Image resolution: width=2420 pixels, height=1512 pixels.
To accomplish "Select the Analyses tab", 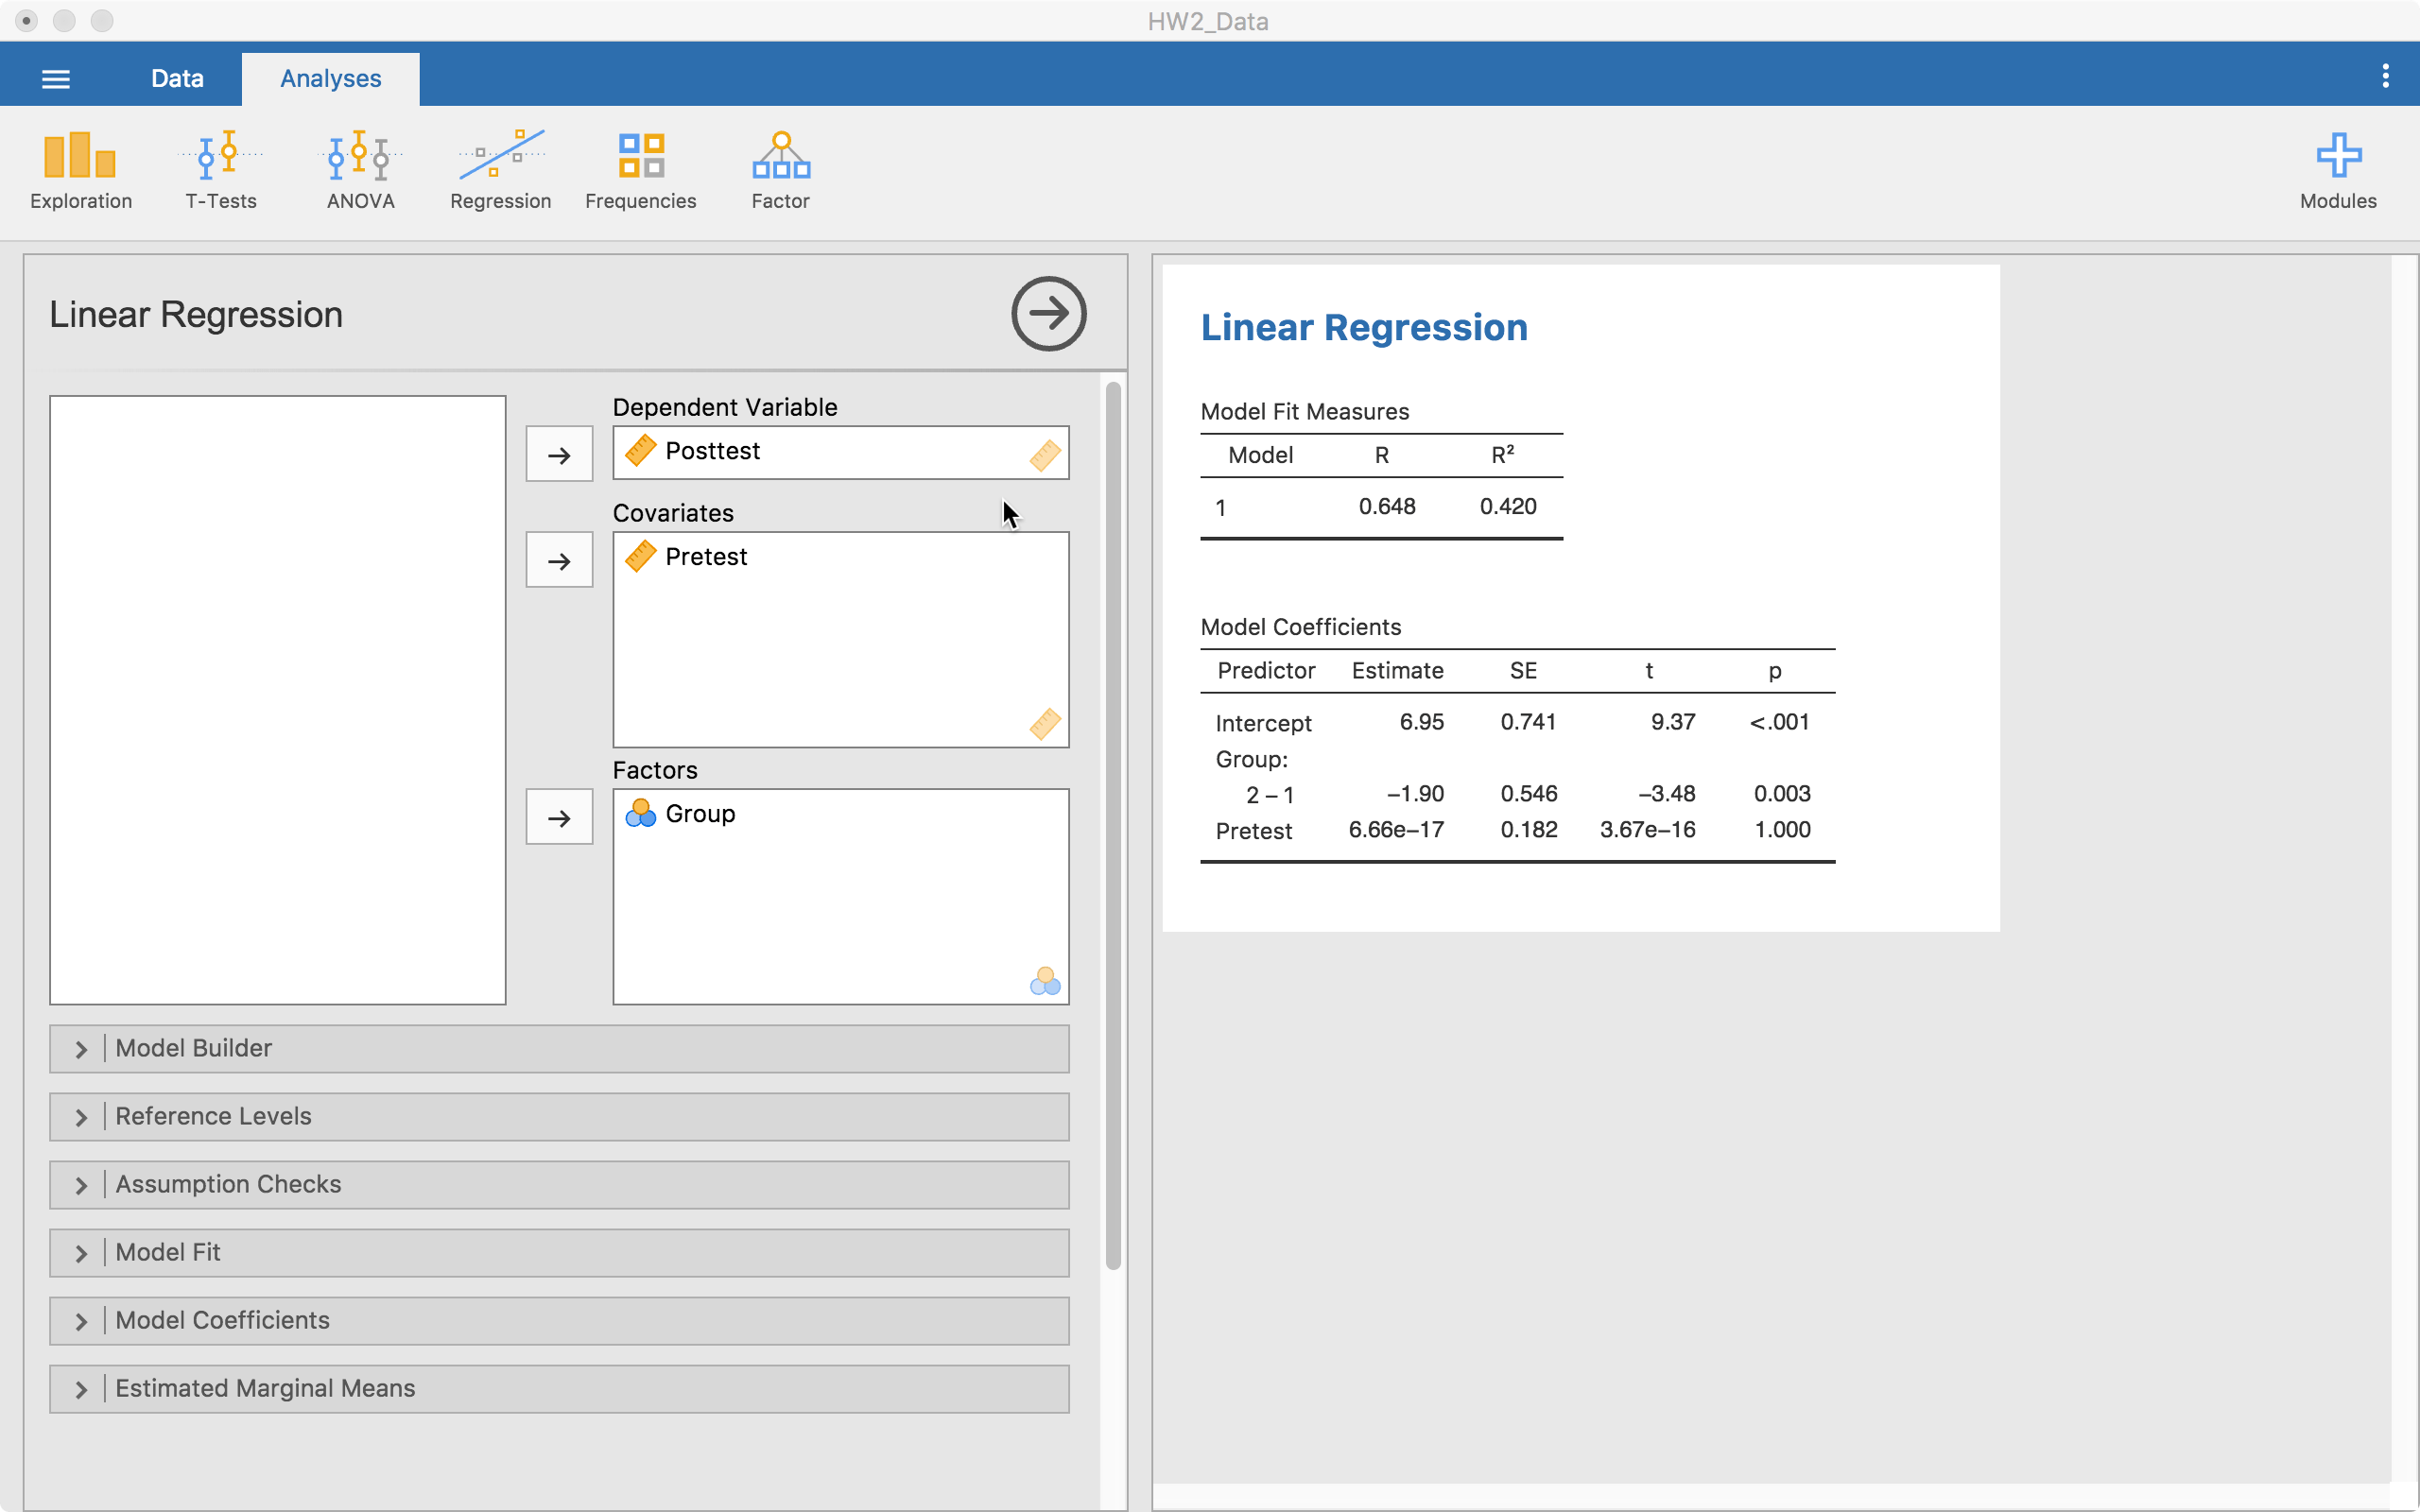I will (x=330, y=79).
